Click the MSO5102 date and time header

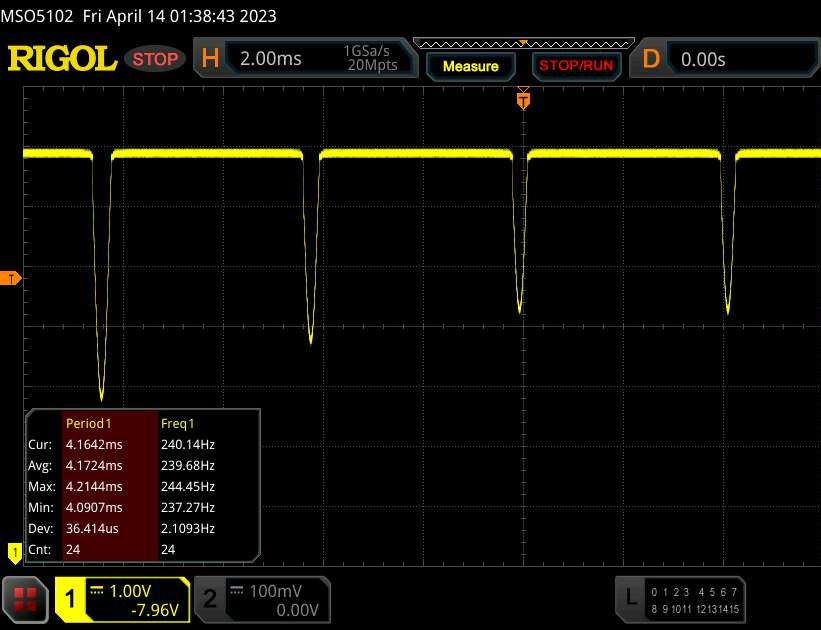(x=139, y=16)
